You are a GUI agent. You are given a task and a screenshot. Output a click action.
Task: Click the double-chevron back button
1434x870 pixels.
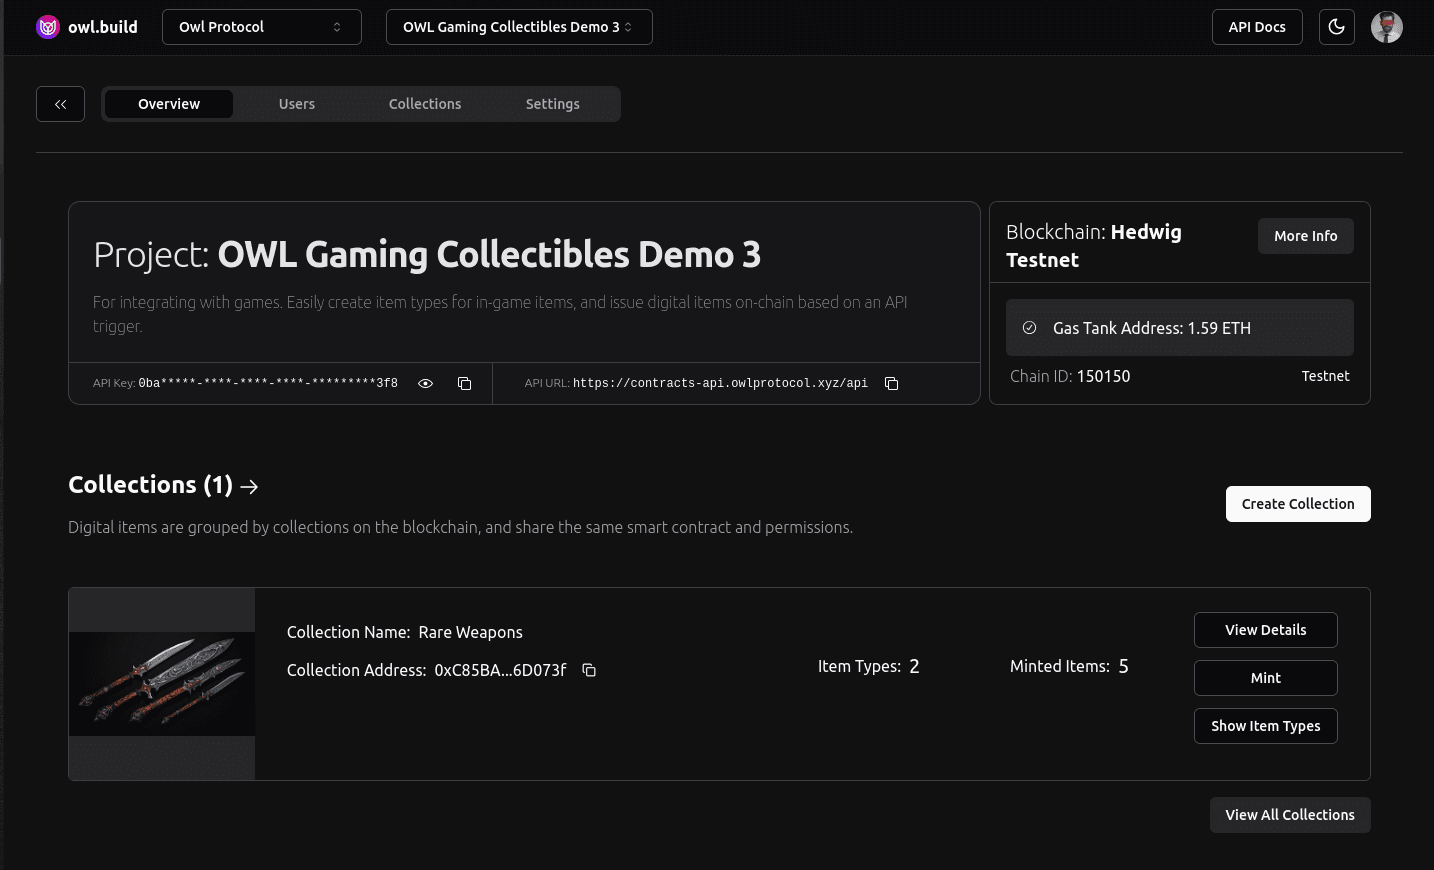(60, 104)
